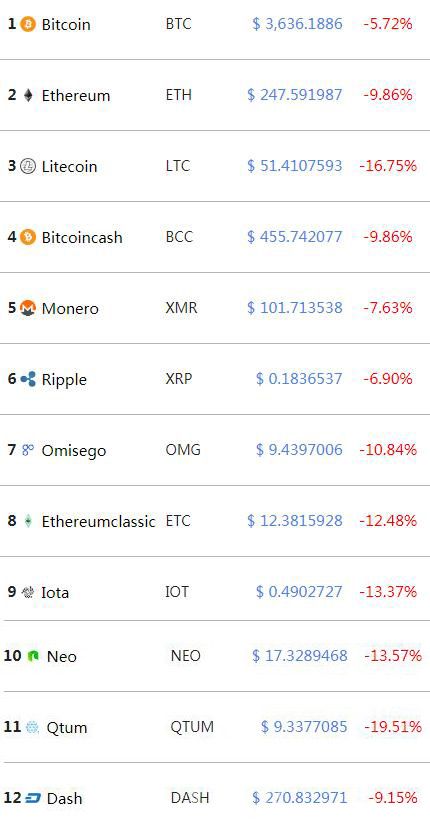Click the blue Ripple logo icon
The width and height of the screenshot is (430, 824).
pos(28,379)
